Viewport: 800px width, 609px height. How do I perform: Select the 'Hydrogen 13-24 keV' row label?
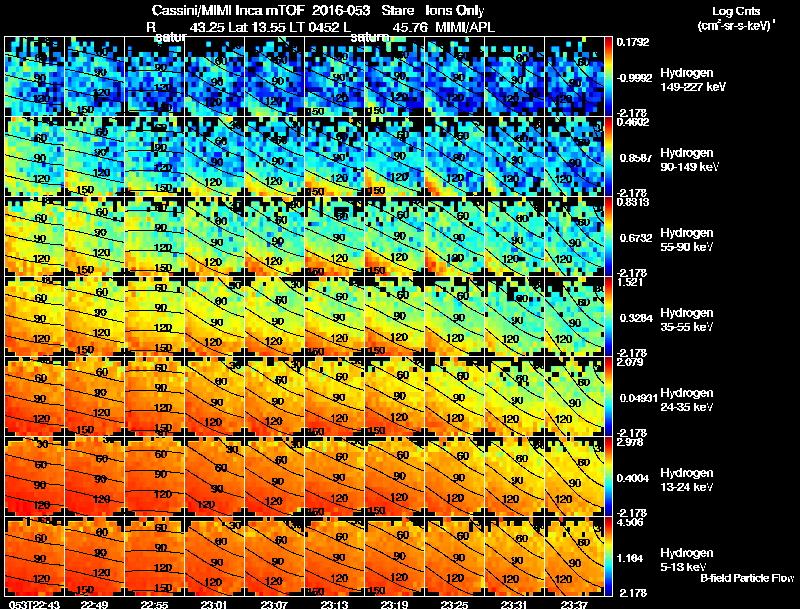coord(687,480)
